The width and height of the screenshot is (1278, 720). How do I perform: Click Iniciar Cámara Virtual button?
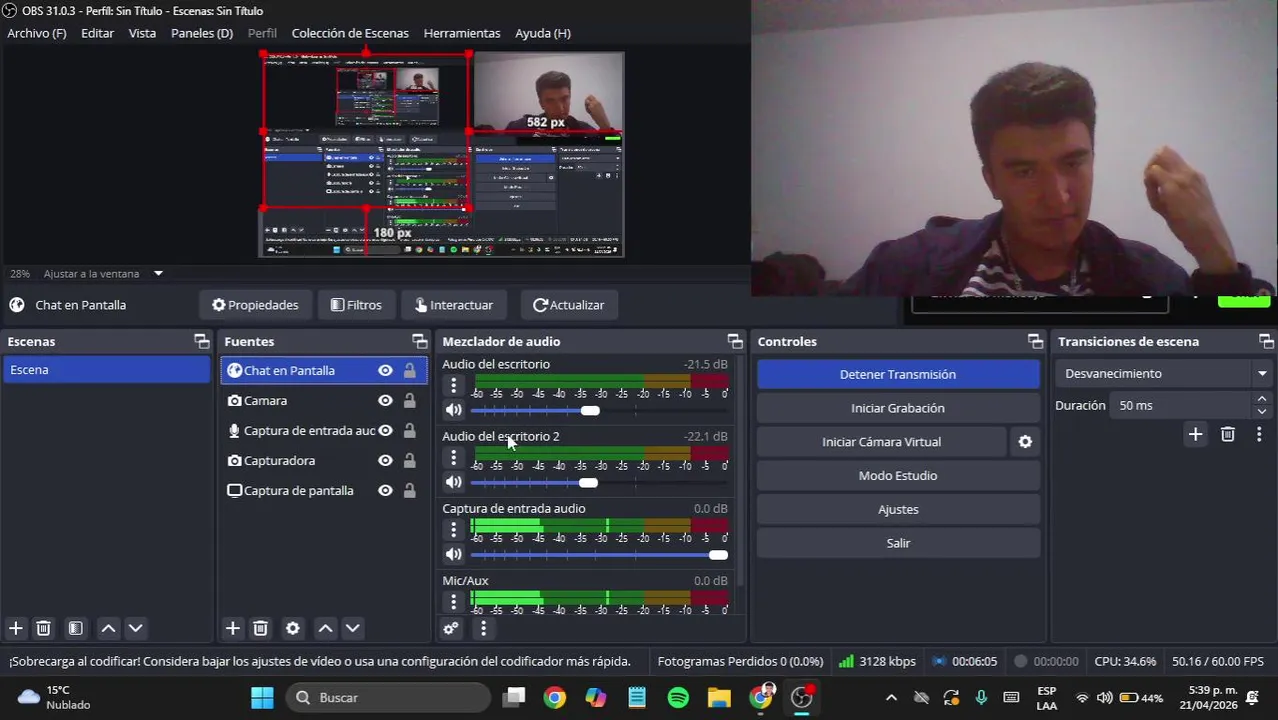[881, 441]
